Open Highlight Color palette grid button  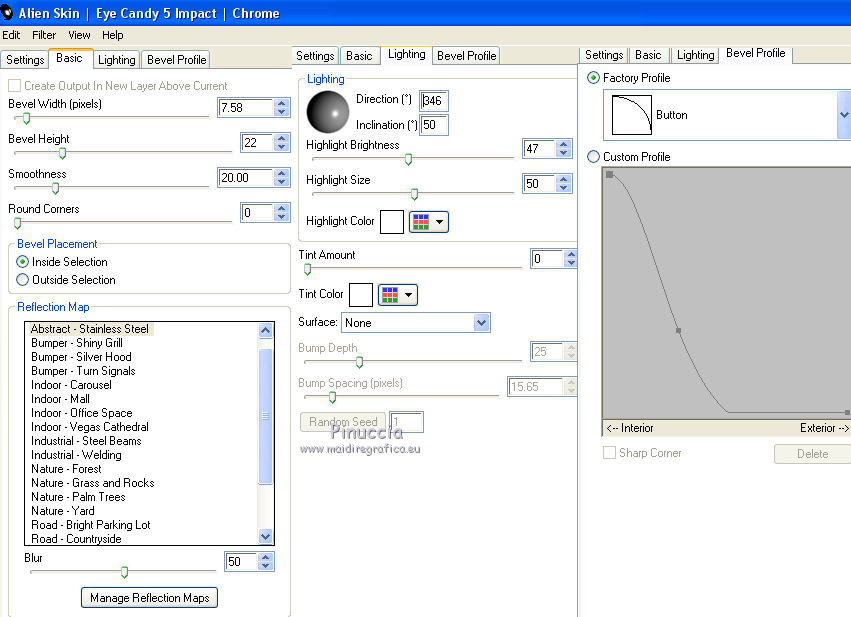click(x=429, y=222)
